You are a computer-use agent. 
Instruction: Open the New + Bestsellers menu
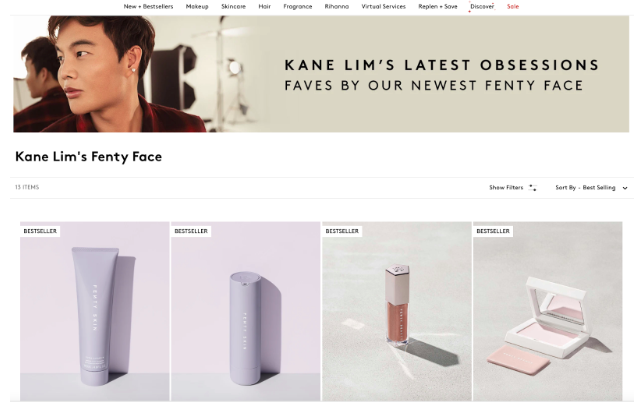coord(148,6)
